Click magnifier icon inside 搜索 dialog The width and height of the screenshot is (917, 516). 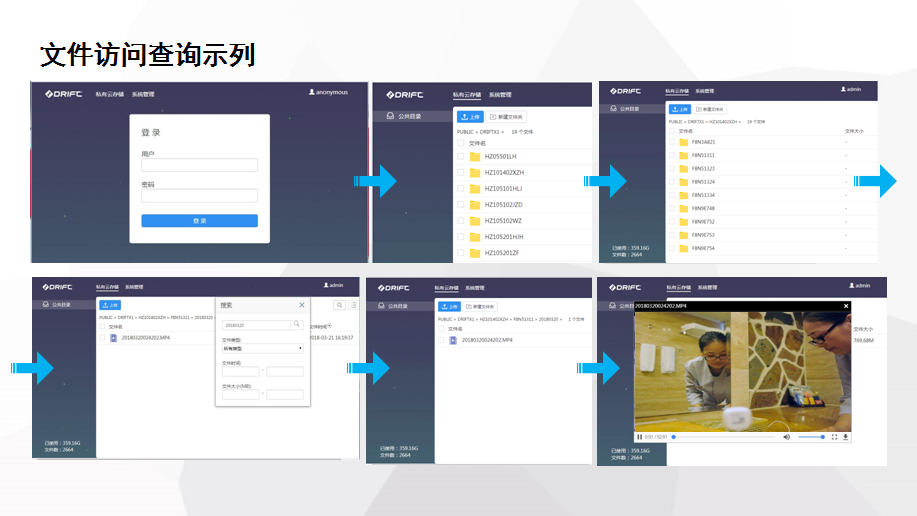297,324
